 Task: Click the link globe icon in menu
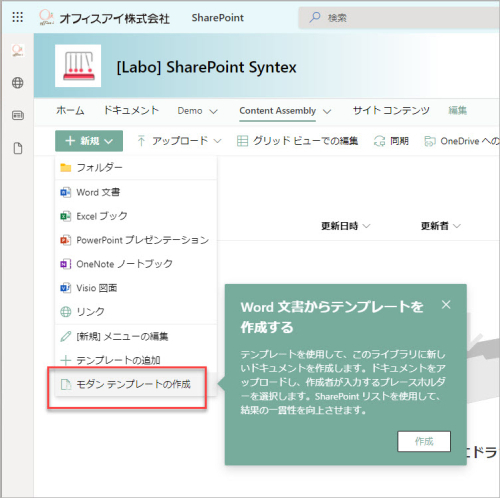[65, 312]
